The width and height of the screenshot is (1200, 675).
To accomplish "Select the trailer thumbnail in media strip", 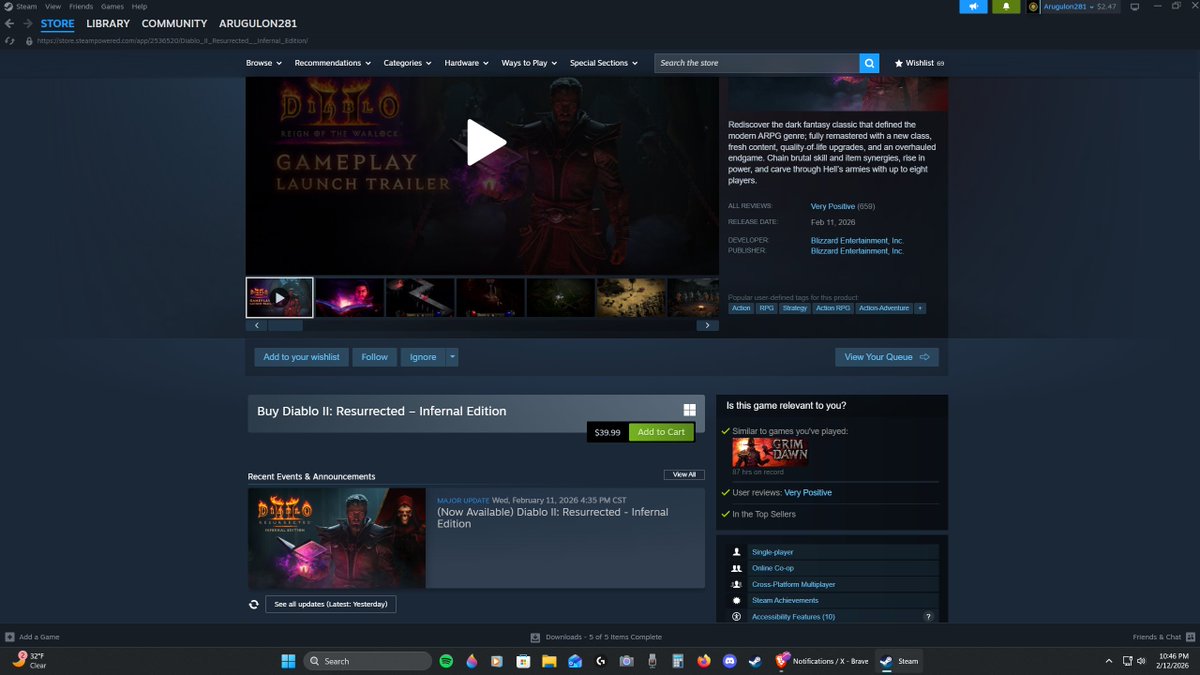I will pos(280,298).
